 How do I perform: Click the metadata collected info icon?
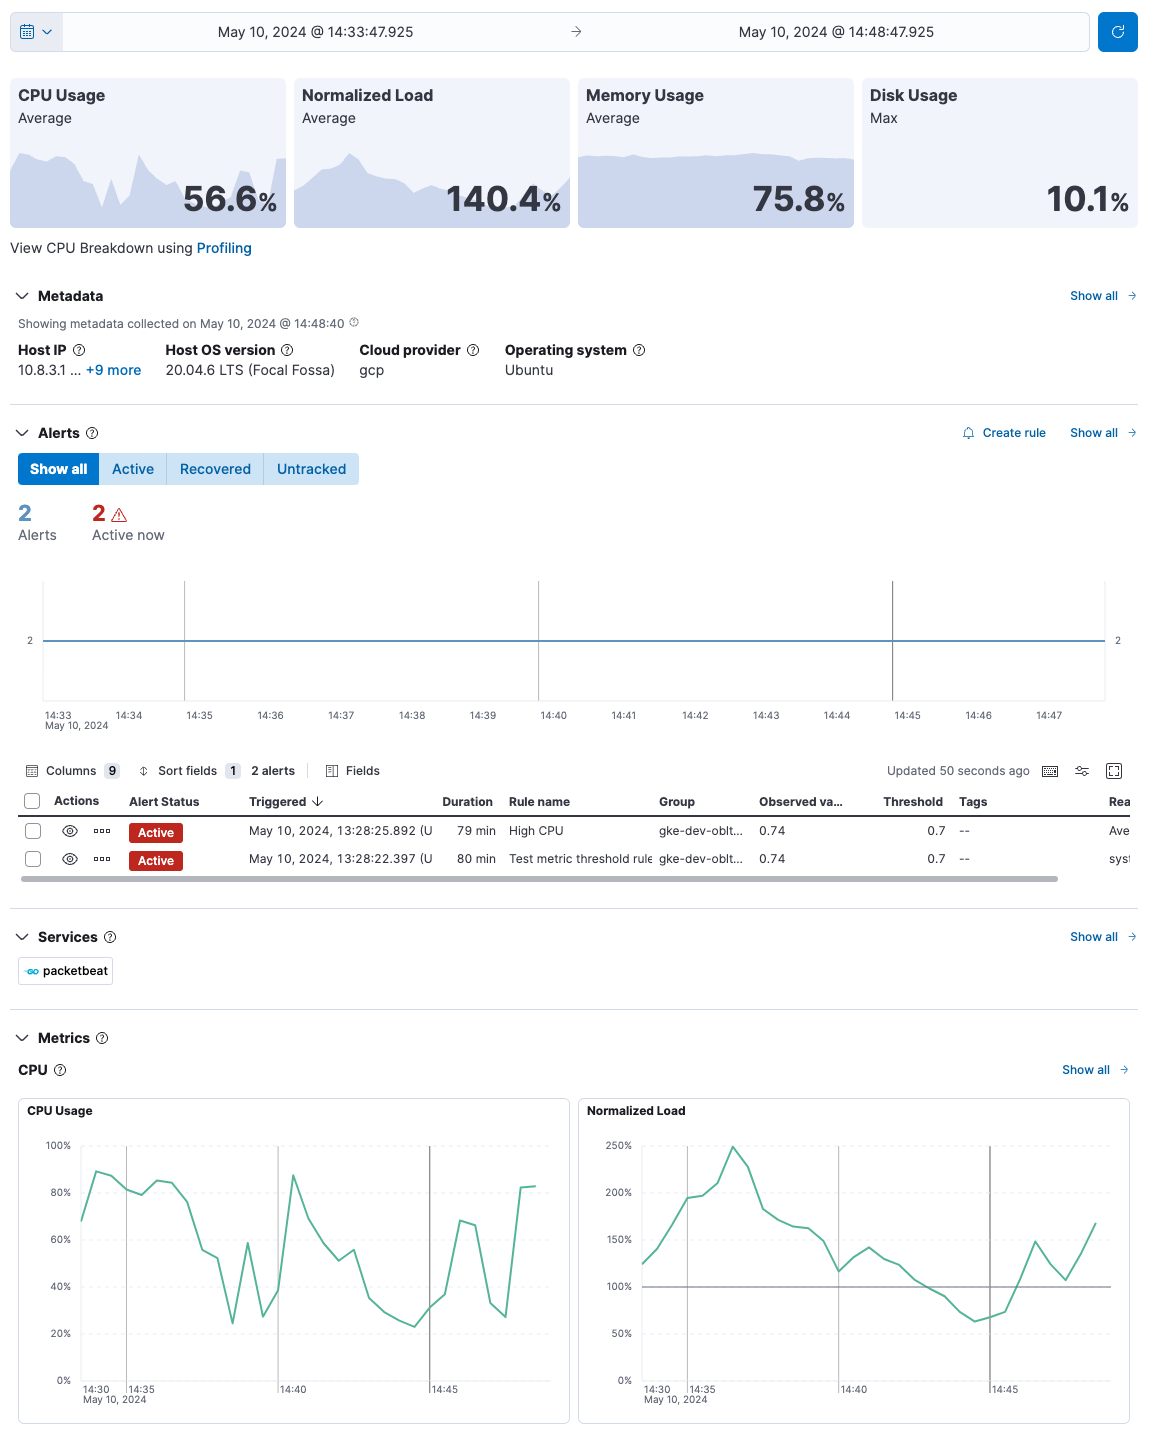[354, 323]
